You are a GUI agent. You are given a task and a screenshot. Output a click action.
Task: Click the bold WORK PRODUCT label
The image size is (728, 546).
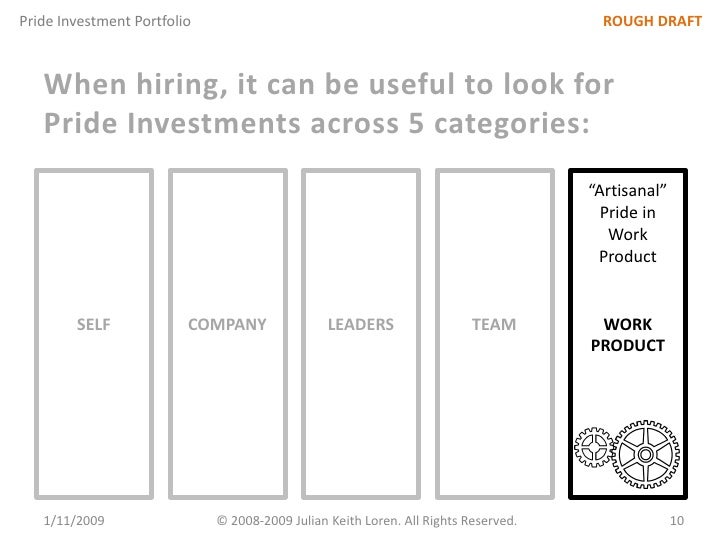(x=627, y=335)
